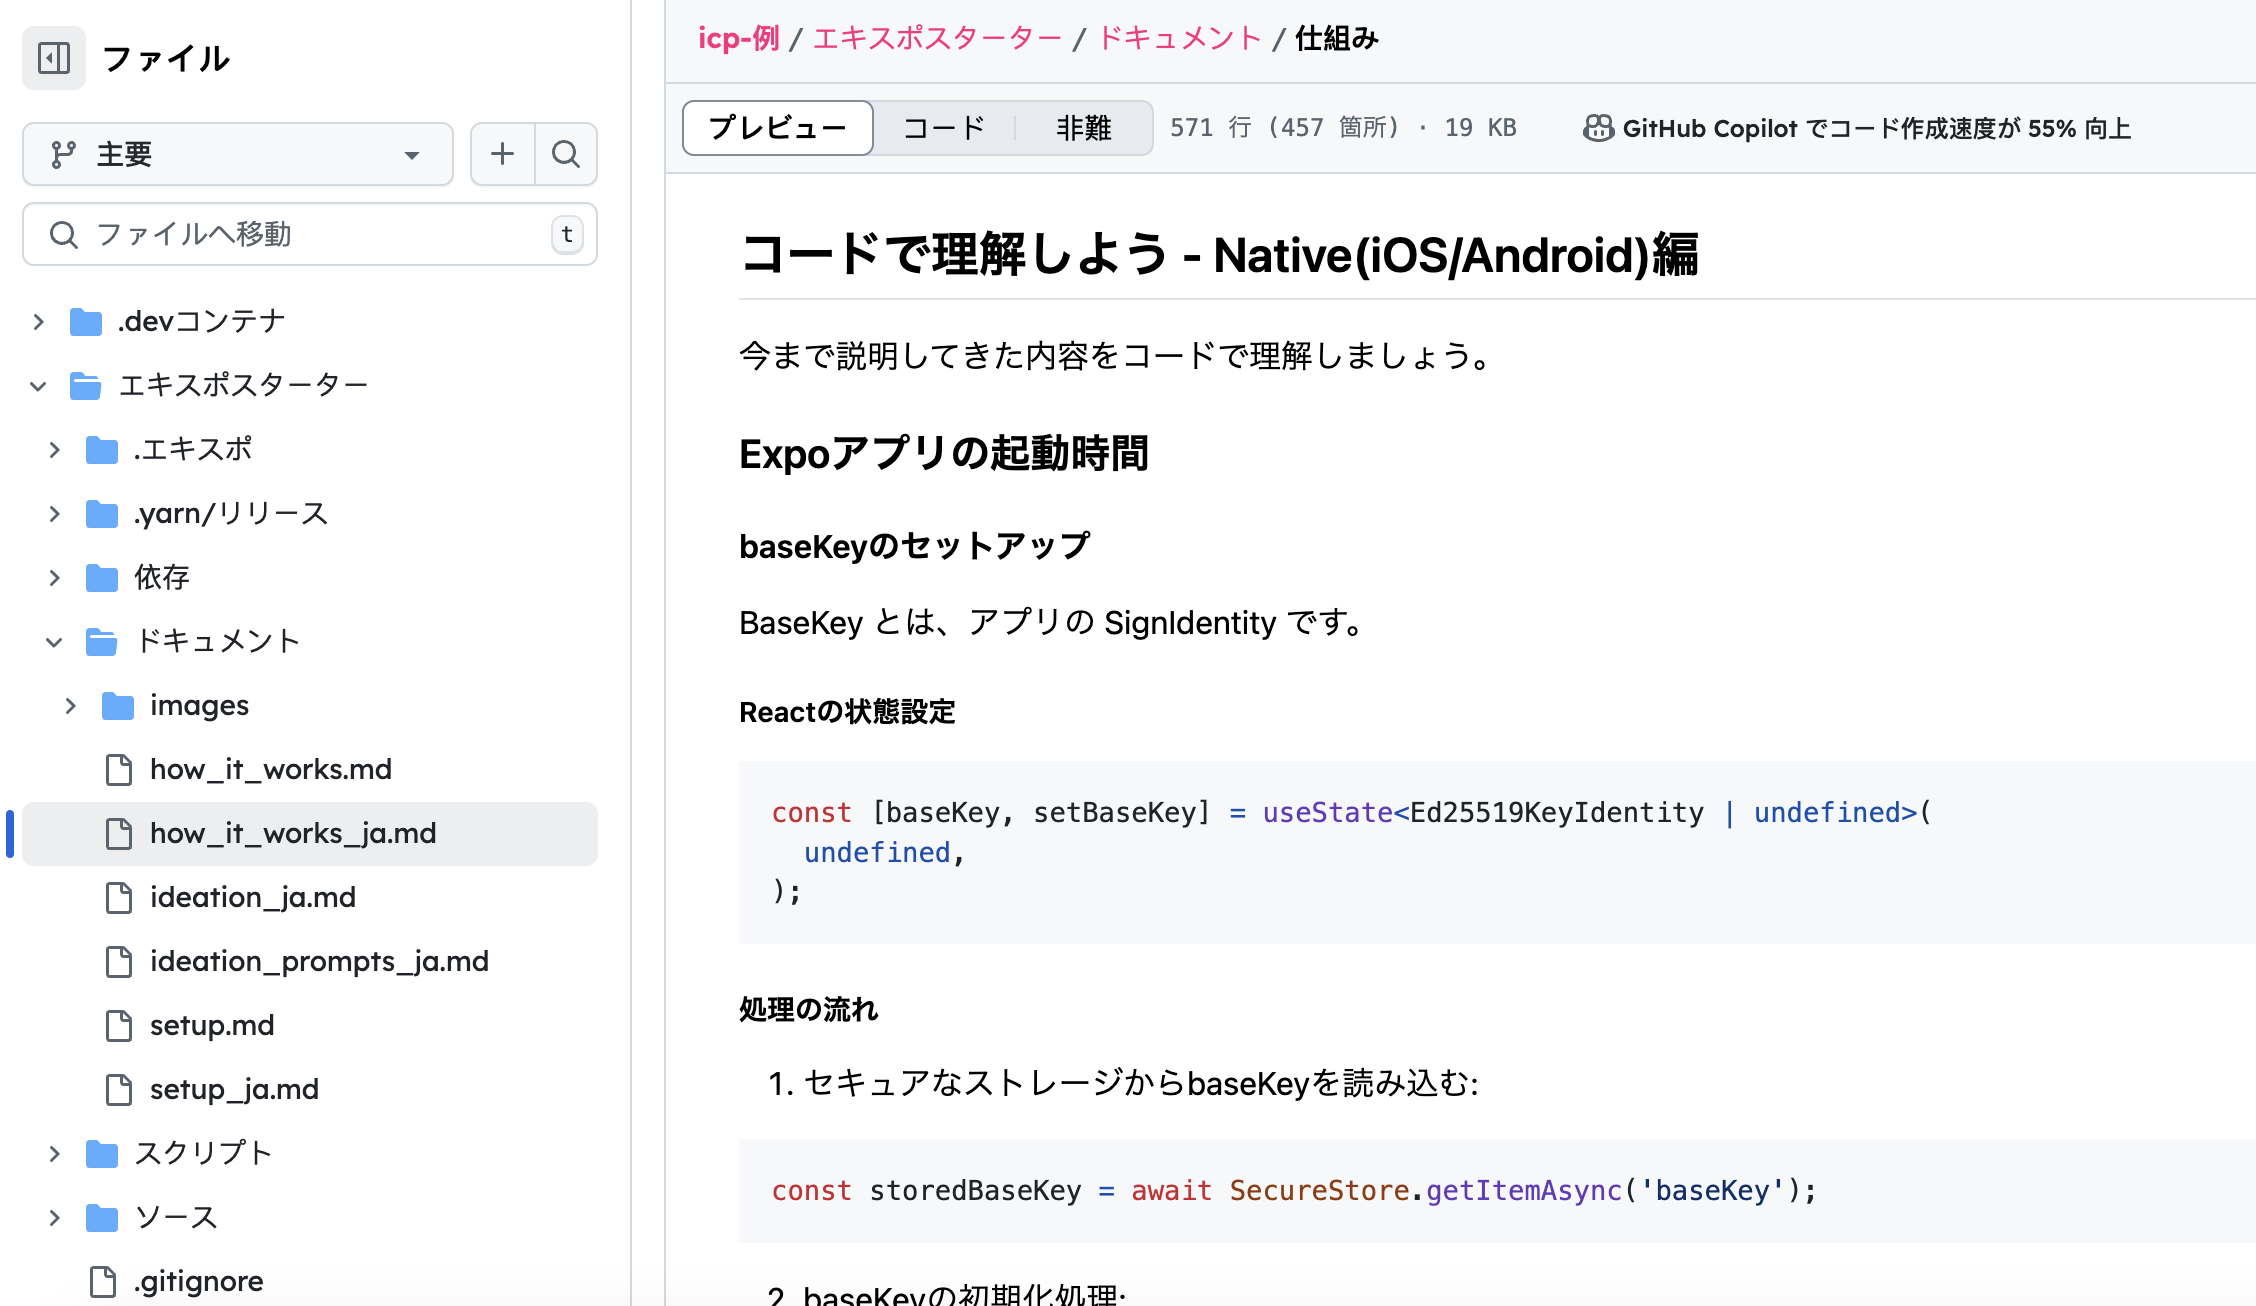Viewport: 2256px width, 1306px height.
Task: Click the file icon beside setup.md
Action: (120, 1025)
